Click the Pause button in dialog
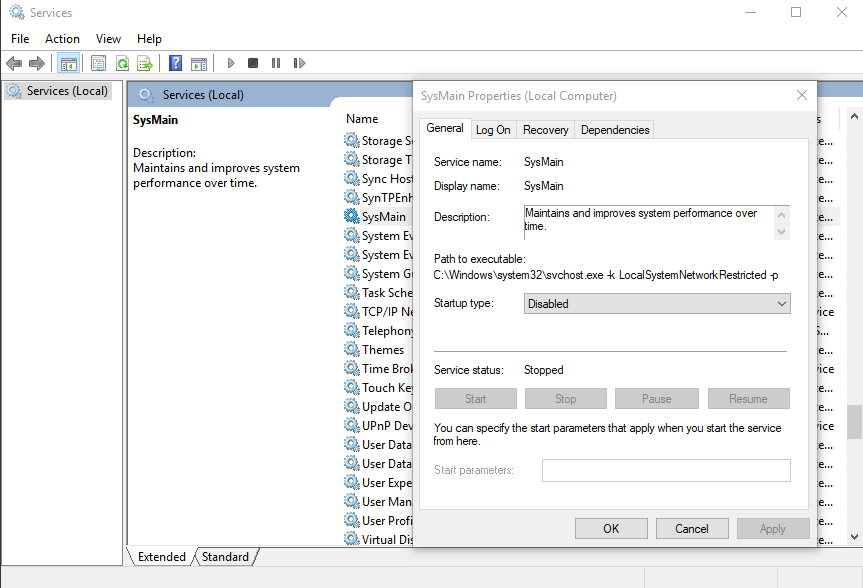This screenshot has width=863, height=588. coord(657,399)
